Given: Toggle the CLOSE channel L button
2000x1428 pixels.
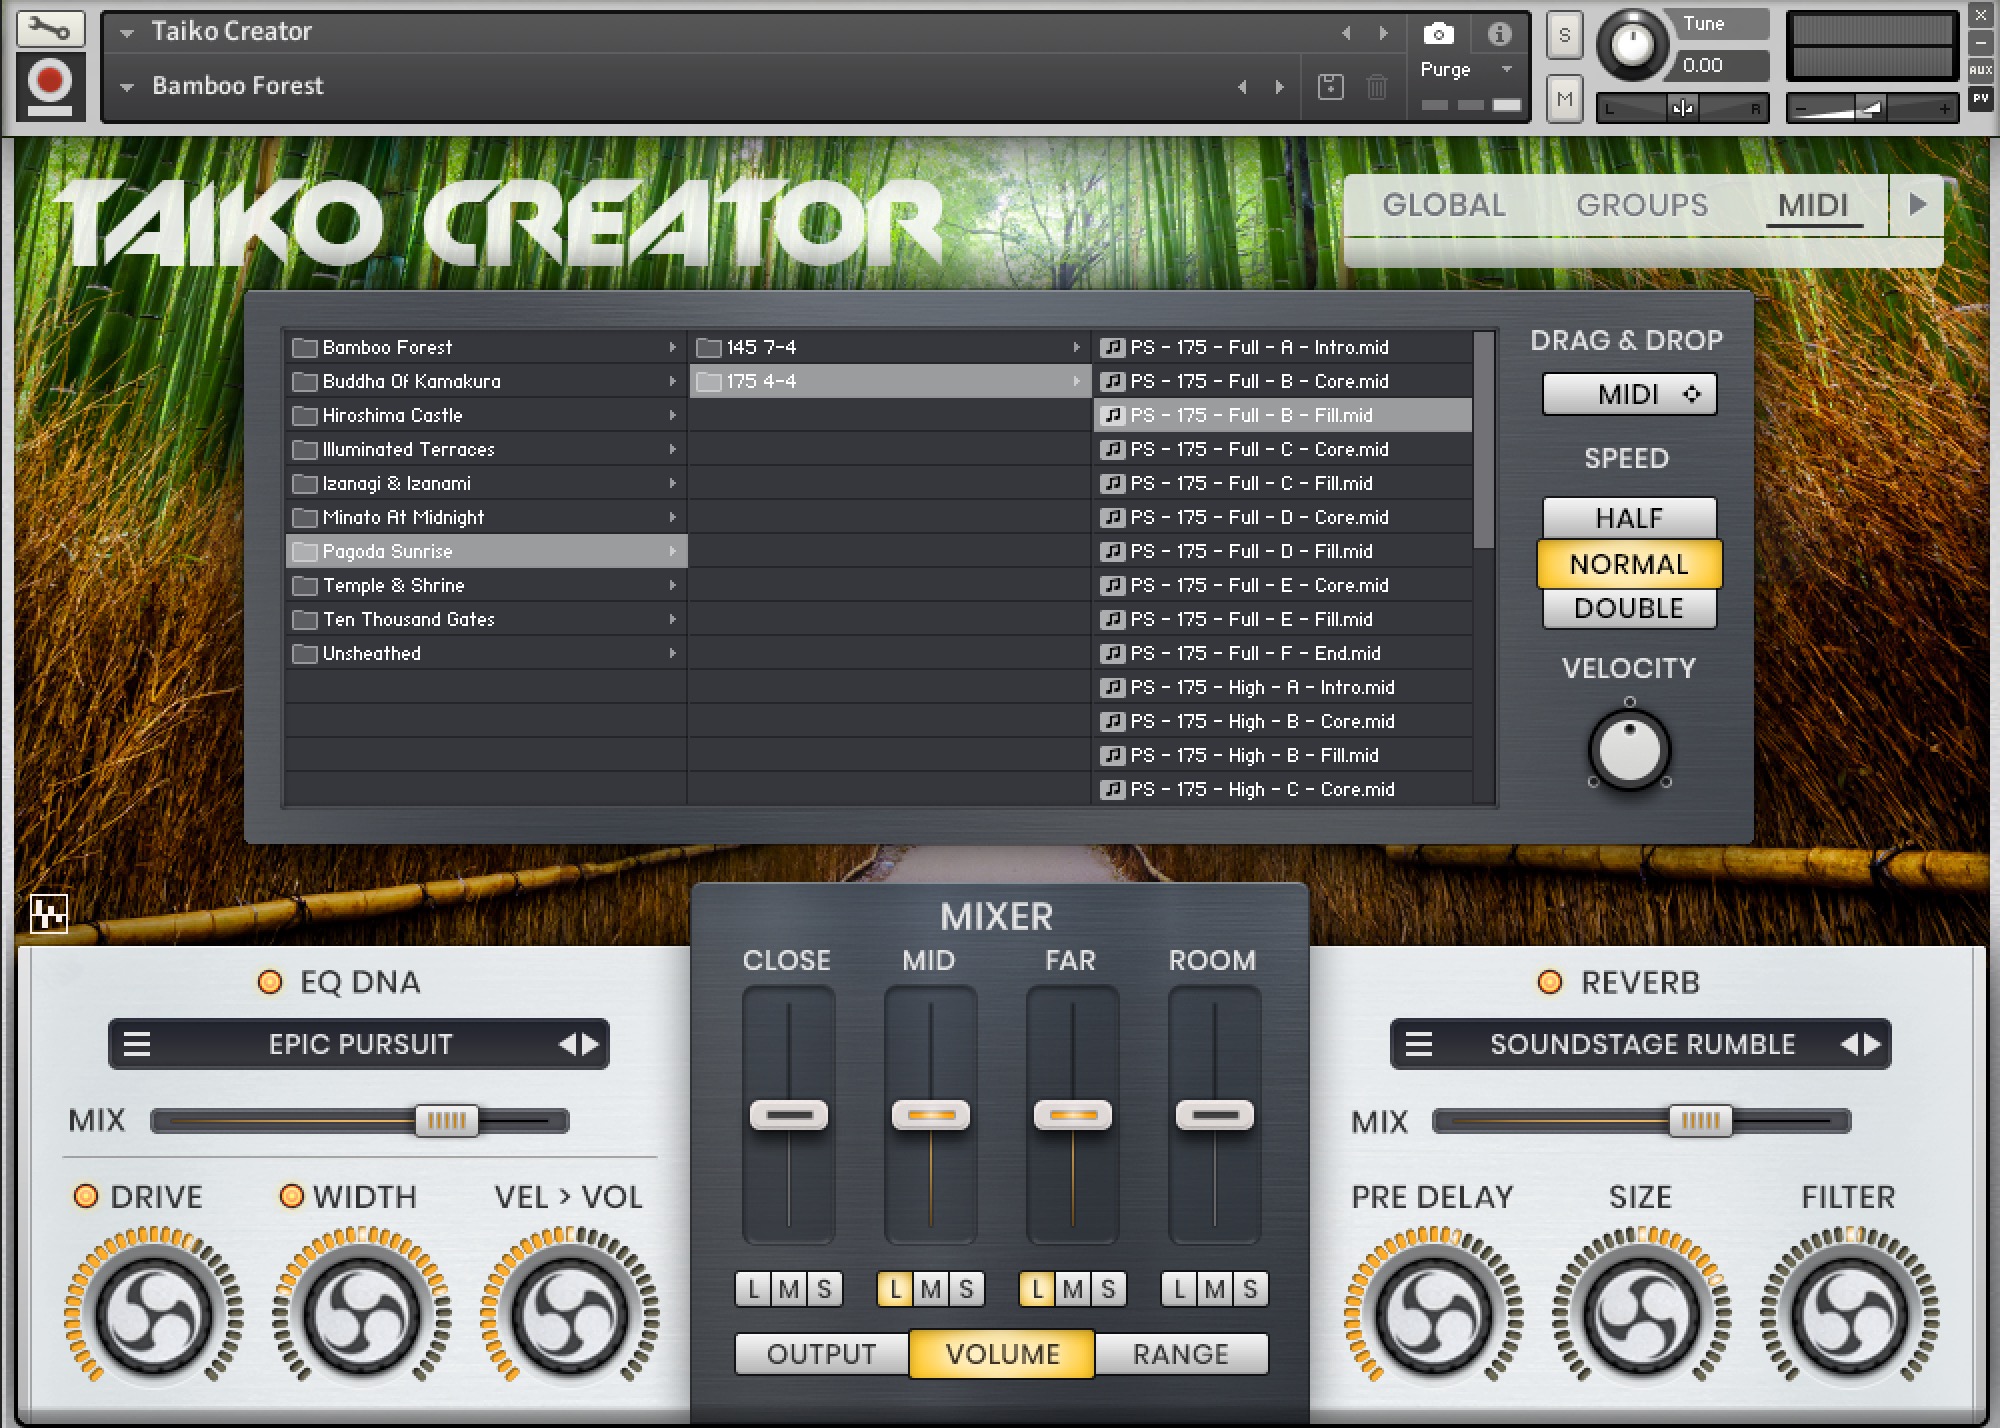Looking at the screenshot, I should click(753, 1289).
